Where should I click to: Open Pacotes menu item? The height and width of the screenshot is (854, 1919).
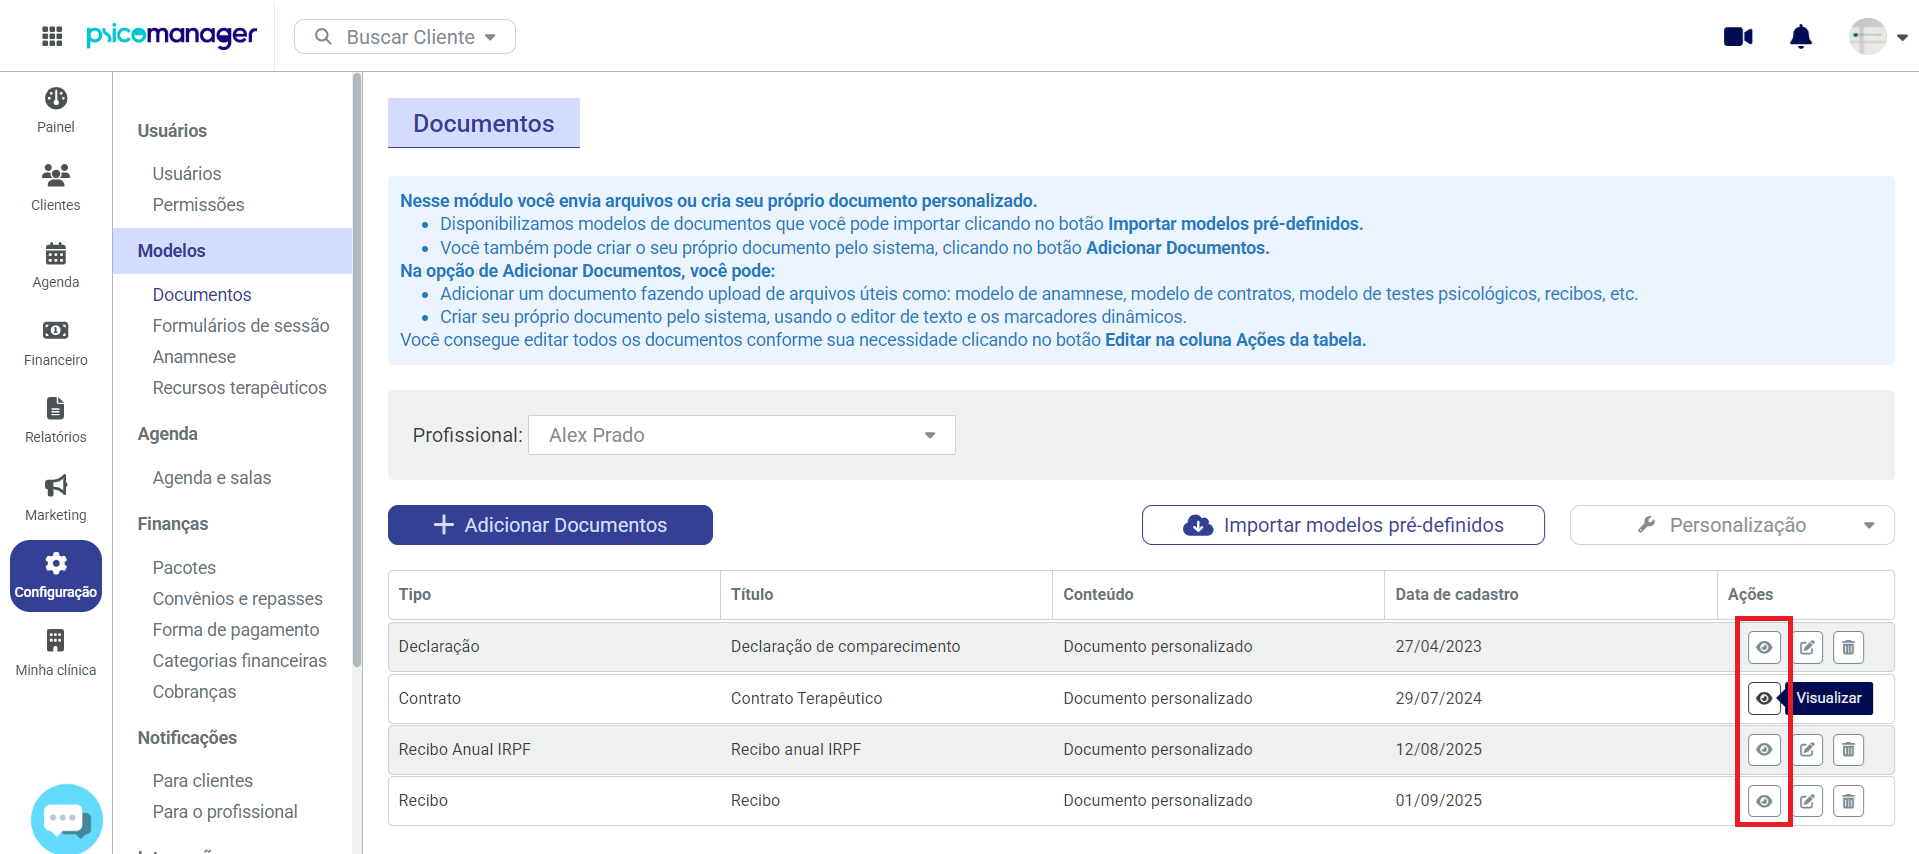184,568
